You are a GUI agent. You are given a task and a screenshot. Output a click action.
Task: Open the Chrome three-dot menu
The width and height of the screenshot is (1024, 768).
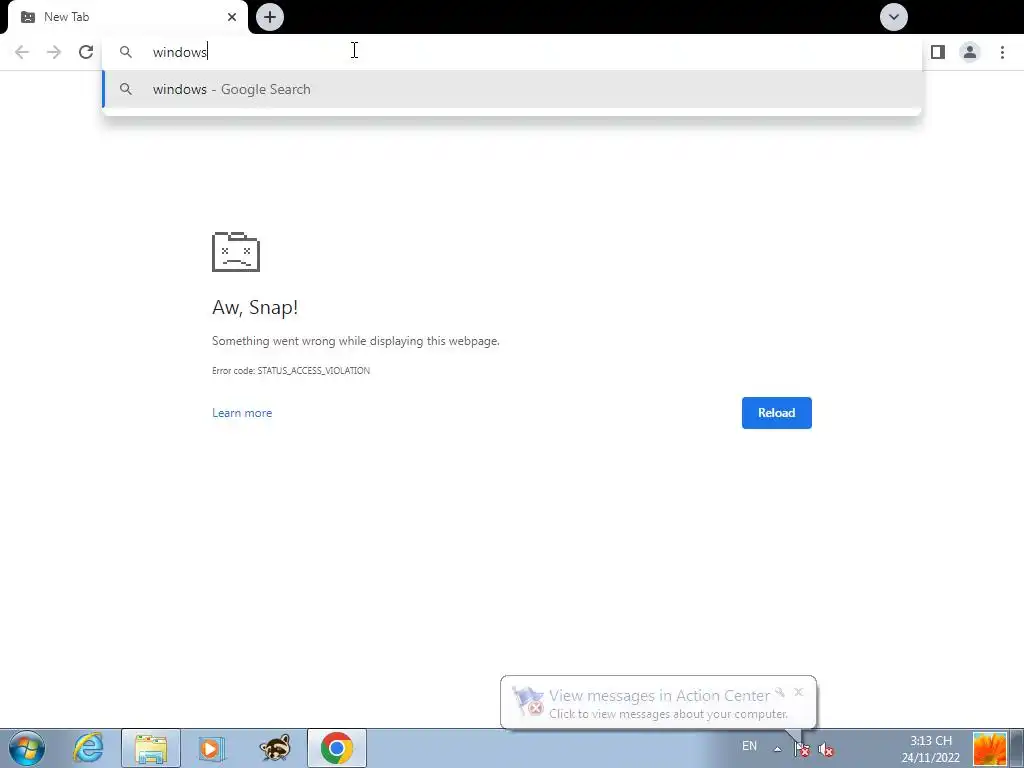(1002, 52)
